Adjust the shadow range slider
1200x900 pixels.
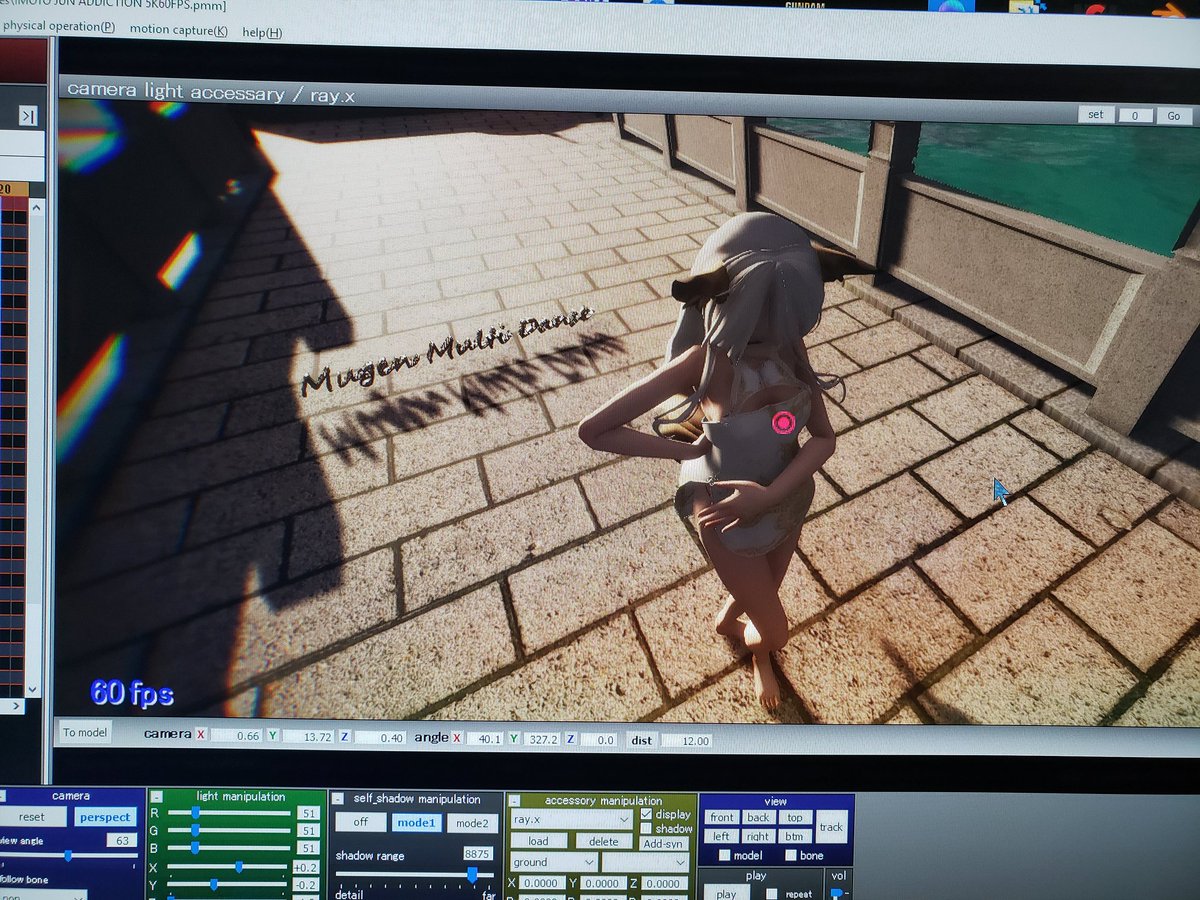(415, 875)
